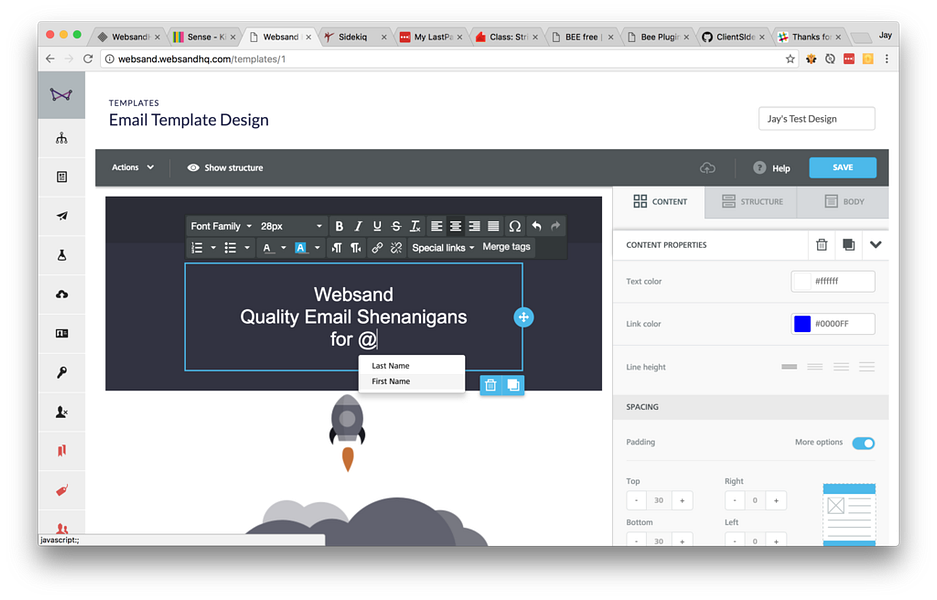Open the paper plane sidebar item

click(x=62, y=216)
